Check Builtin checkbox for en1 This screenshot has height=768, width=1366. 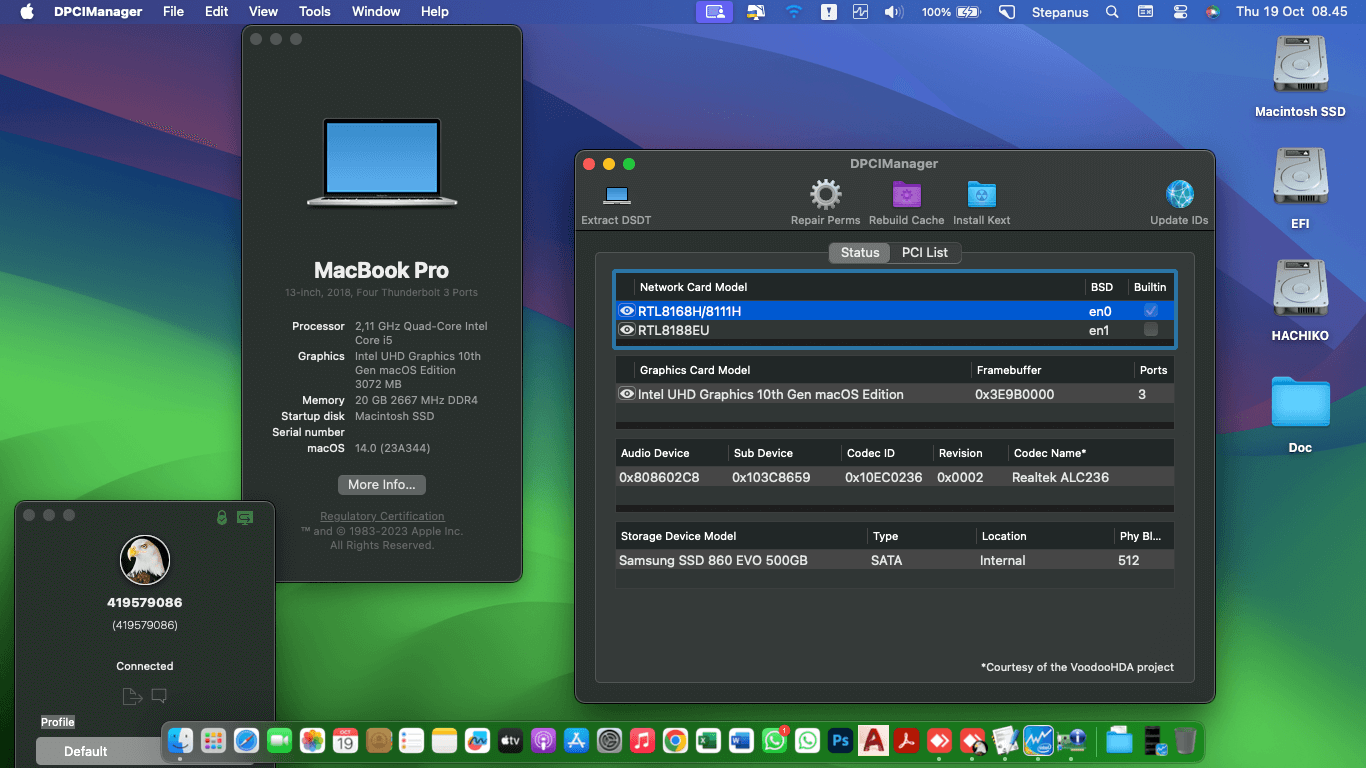tap(1151, 330)
